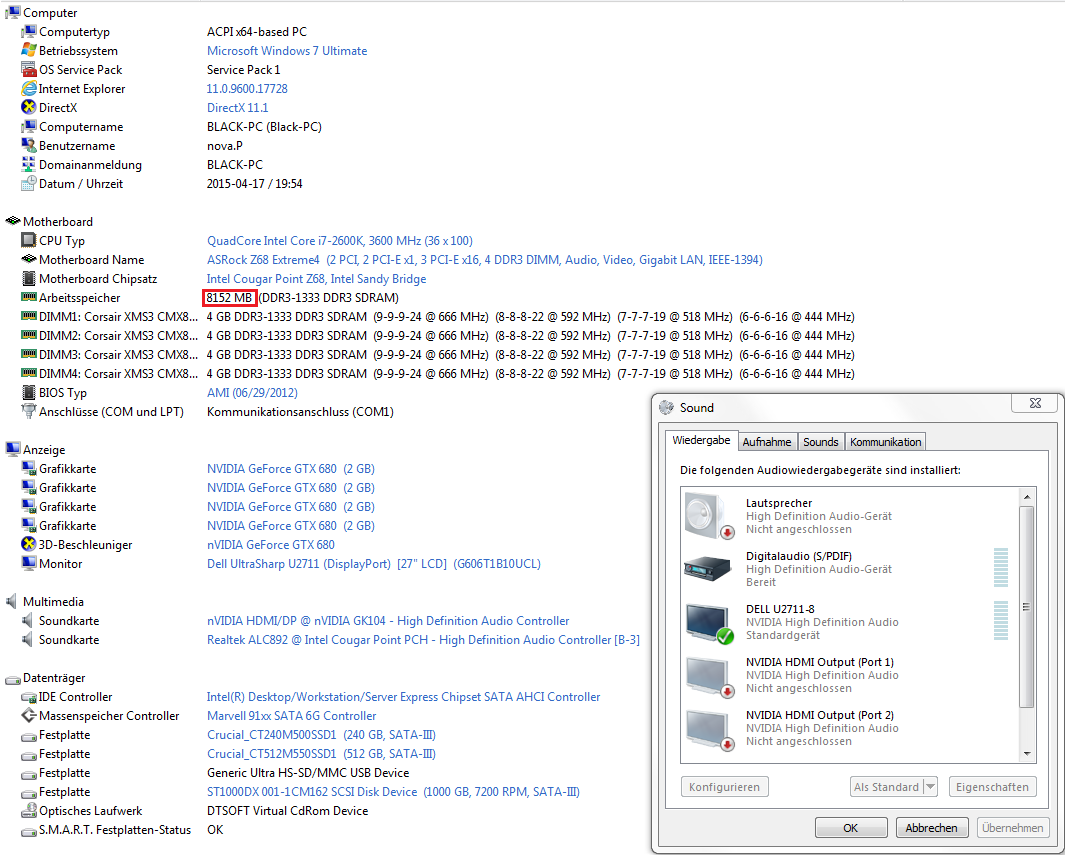Click the CPU Typ chip icon
The image size is (1065, 855).
[x=29, y=240]
